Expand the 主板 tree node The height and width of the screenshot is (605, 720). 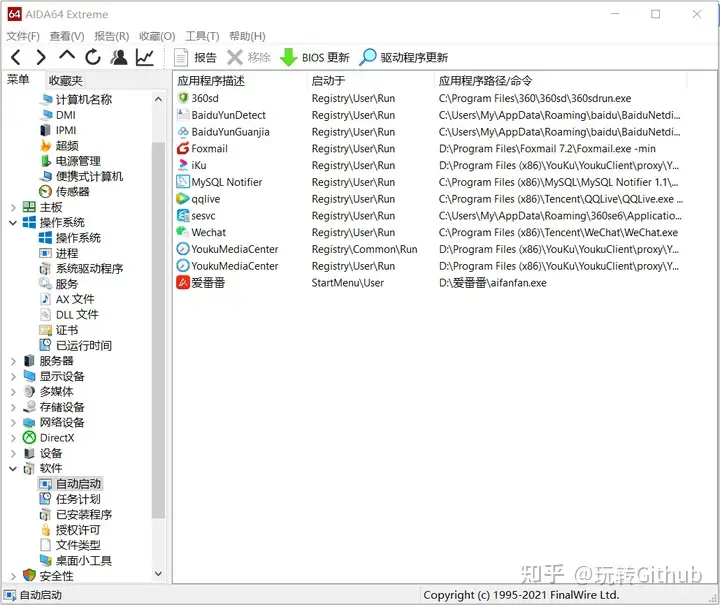click(x=13, y=207)
